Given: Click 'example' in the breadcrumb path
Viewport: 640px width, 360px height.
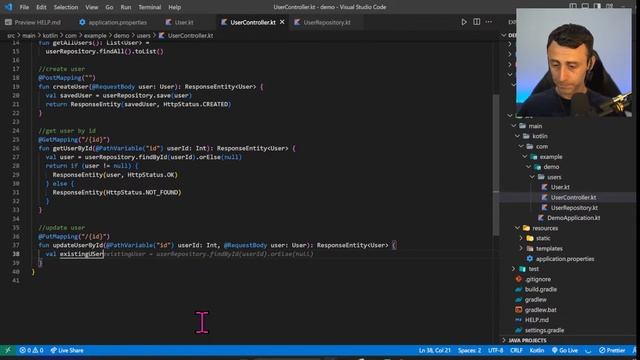Looking at the screenshot, I should tap(95, 36).
